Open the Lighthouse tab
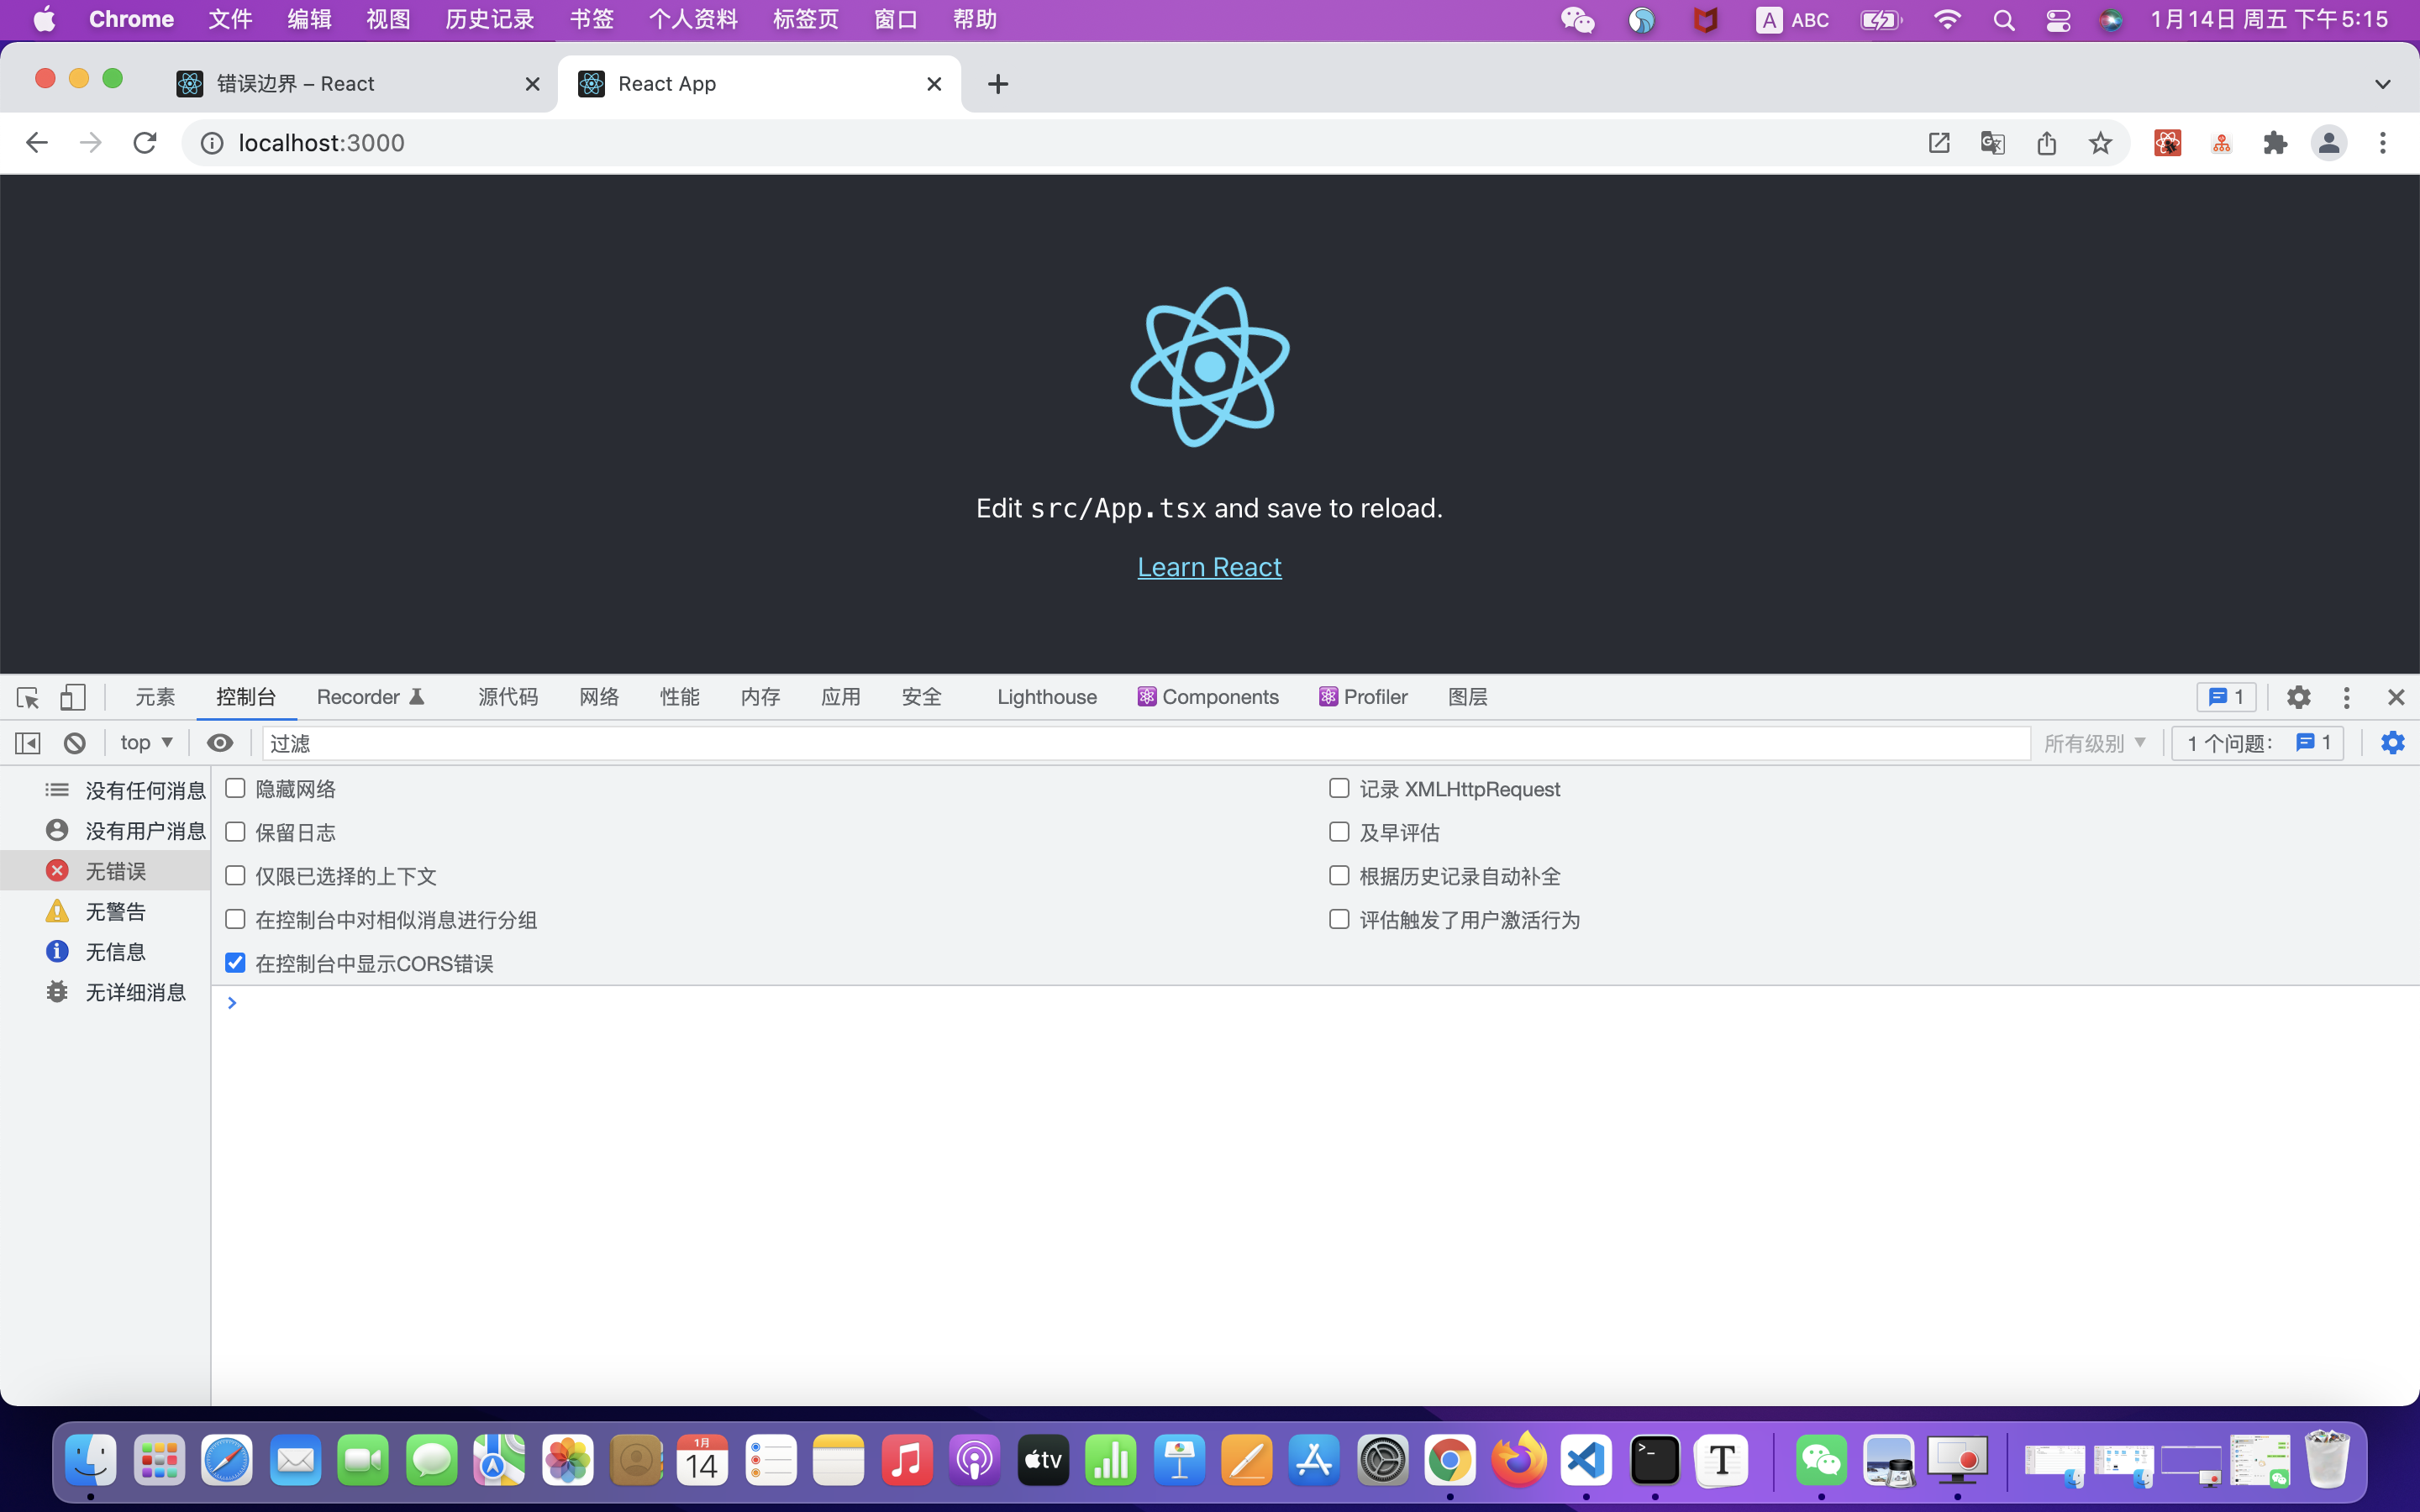 click(1047, 697)
